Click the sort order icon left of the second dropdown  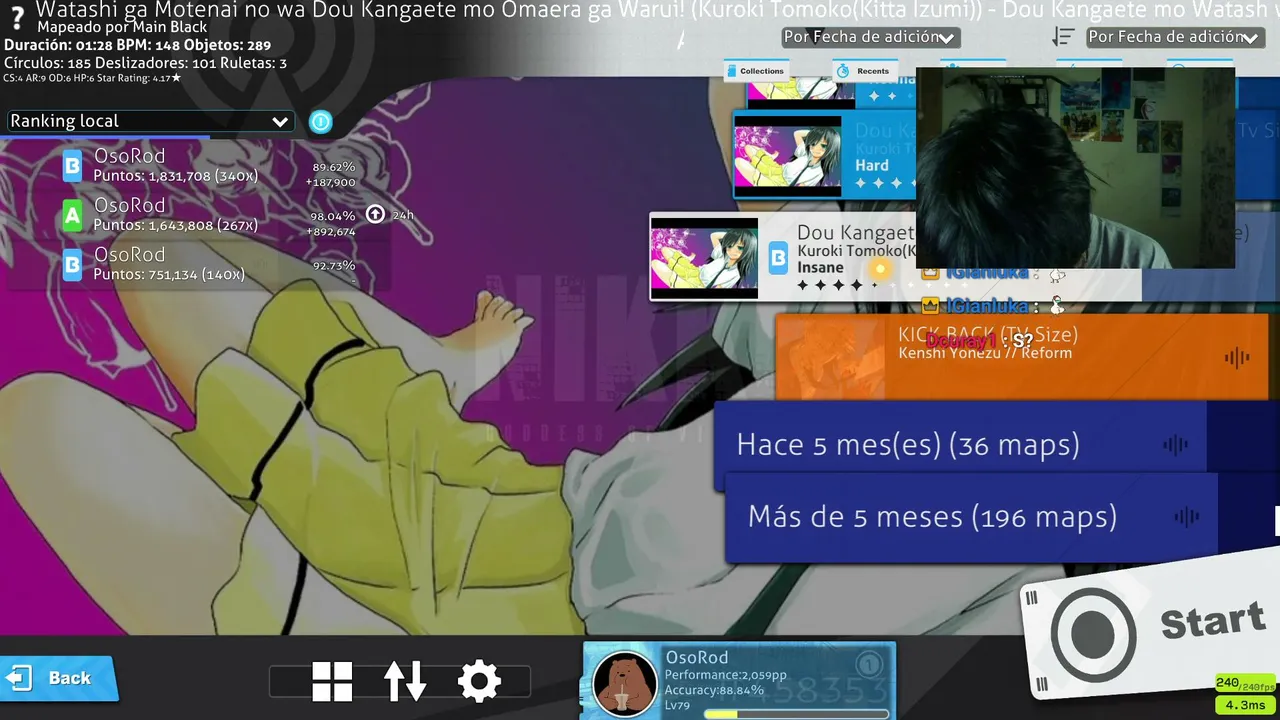[1062, 37]
